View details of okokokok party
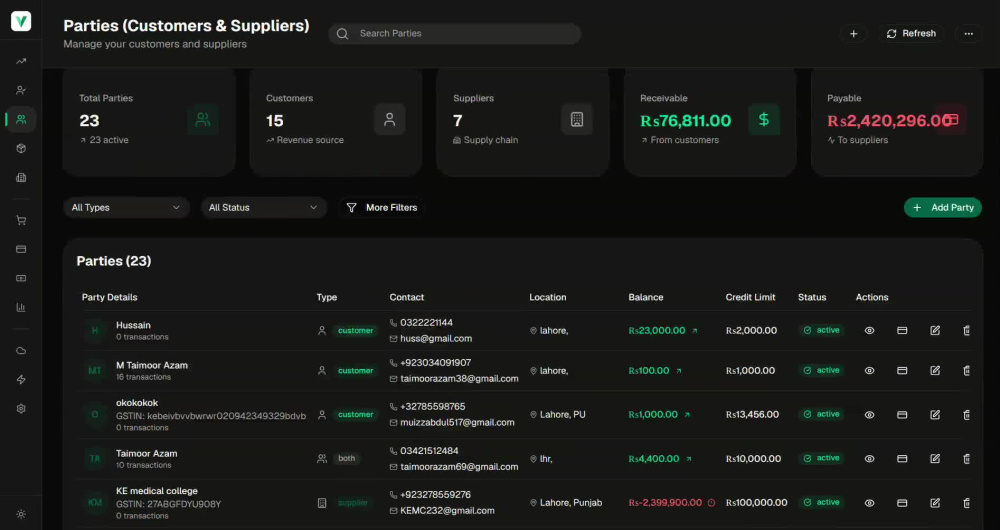This screenshot has width=1000, height=530. (x=869, y=415)
